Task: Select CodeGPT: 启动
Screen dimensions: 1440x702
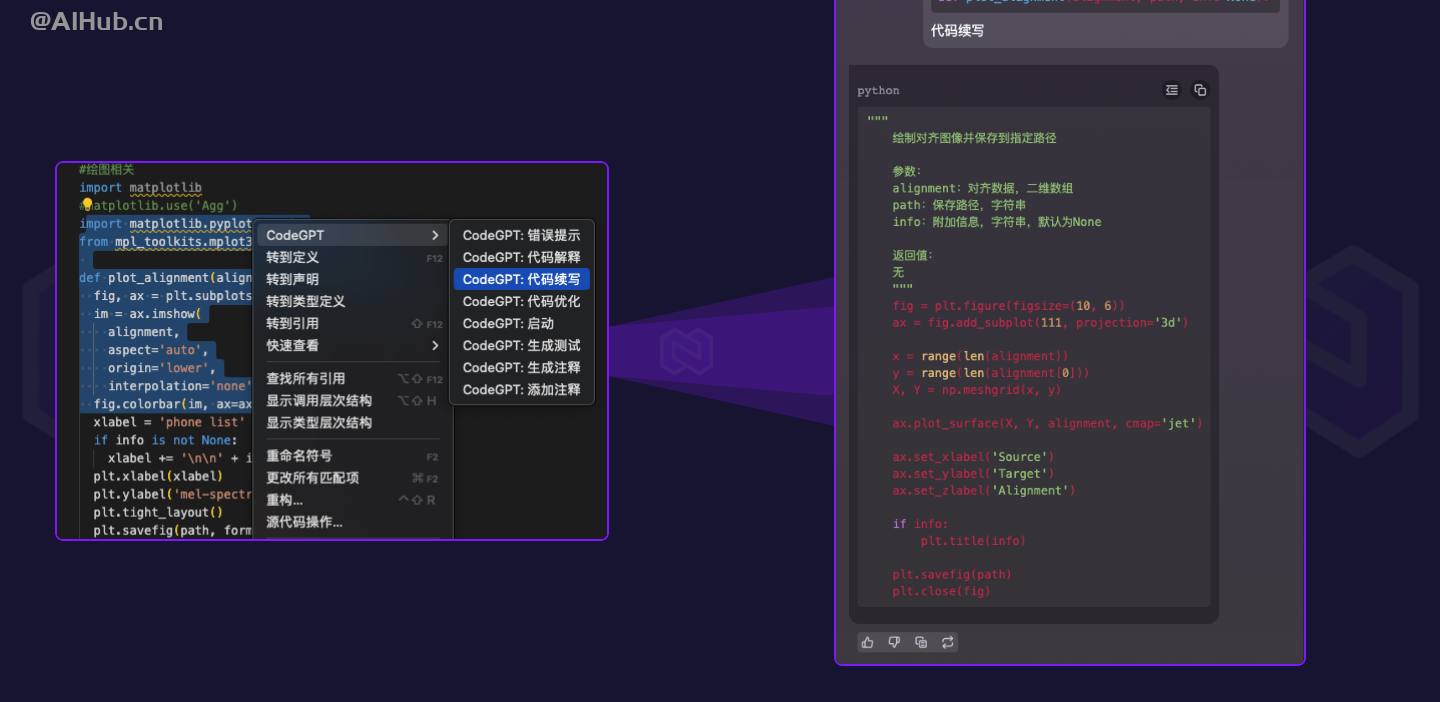Action: 522,323
